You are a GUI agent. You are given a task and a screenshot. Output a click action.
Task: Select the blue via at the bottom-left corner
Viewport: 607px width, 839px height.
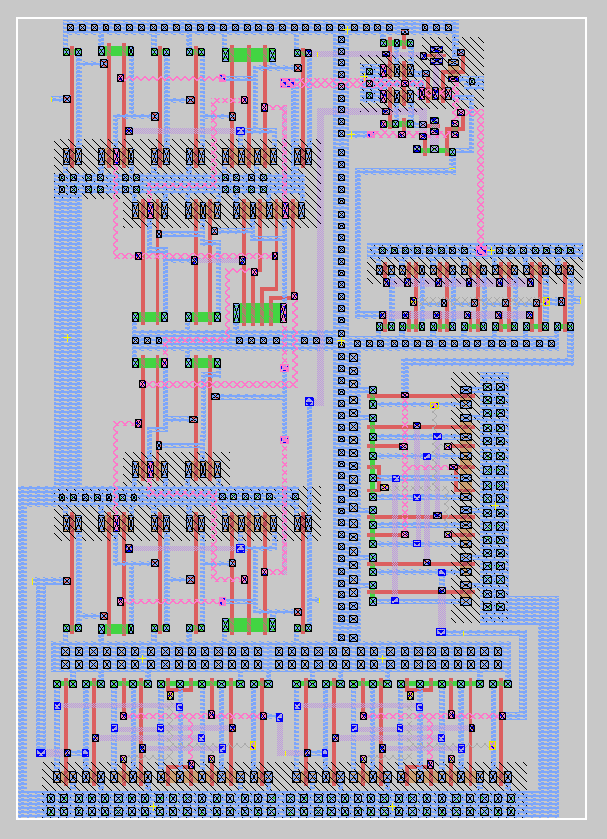[41, 752]
